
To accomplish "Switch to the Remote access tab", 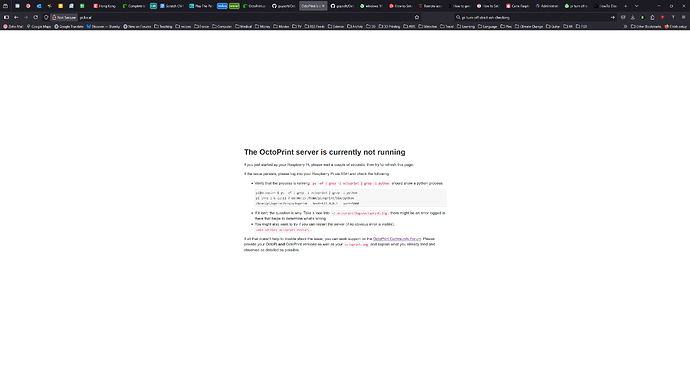I will [x=431, y=6].
